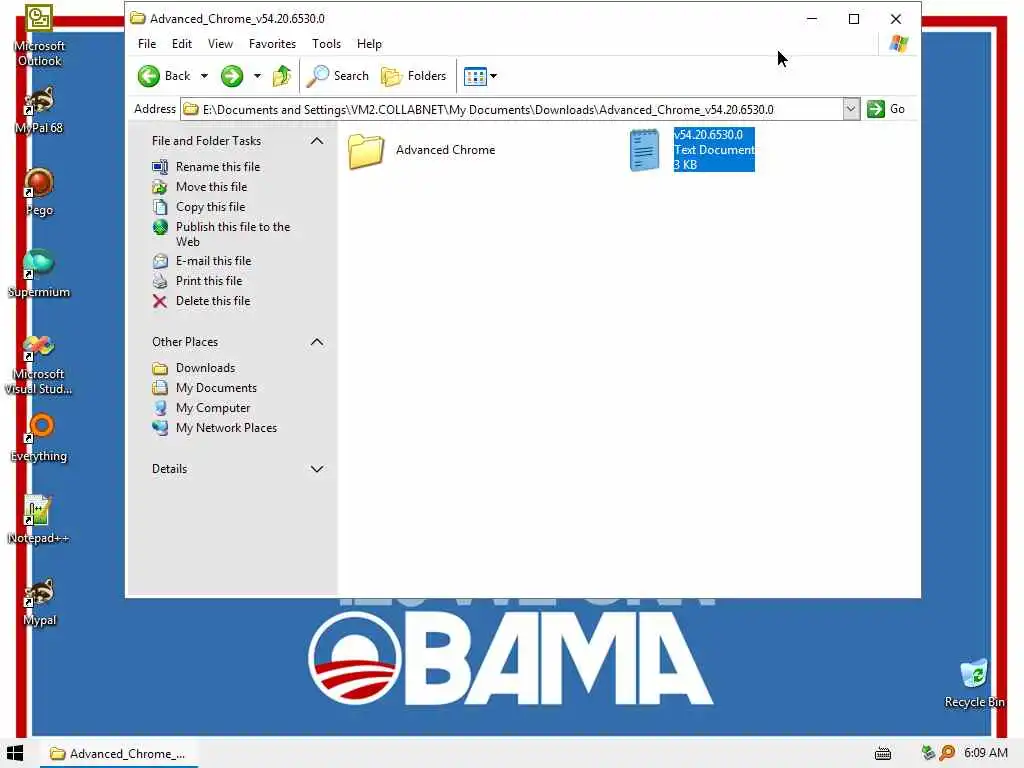Collapse the File and Folder Tasks section
Image resolution: width=1024 pixels, height=768 pixels.
pos(317,141)
